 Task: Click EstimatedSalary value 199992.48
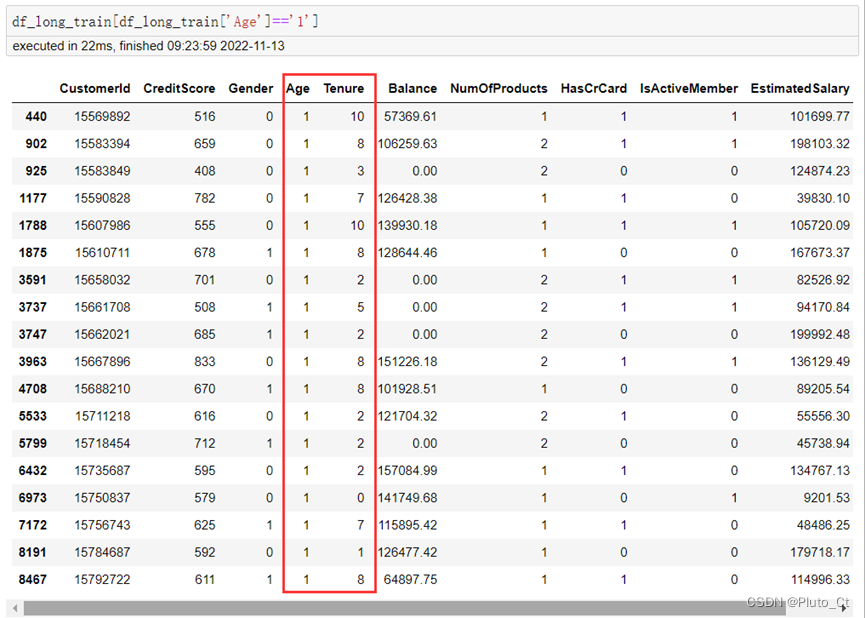coord(820,334)
